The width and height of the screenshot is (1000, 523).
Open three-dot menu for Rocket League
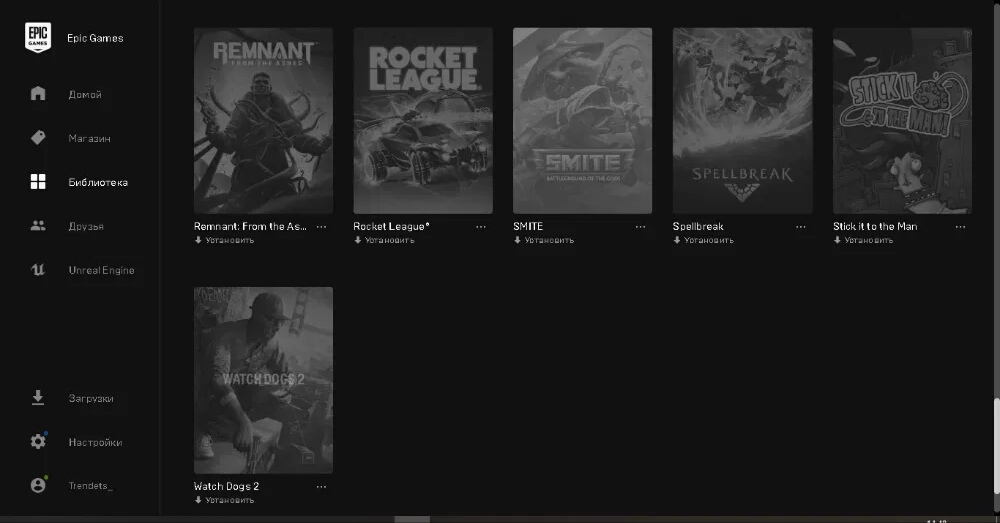pos(481,227)
